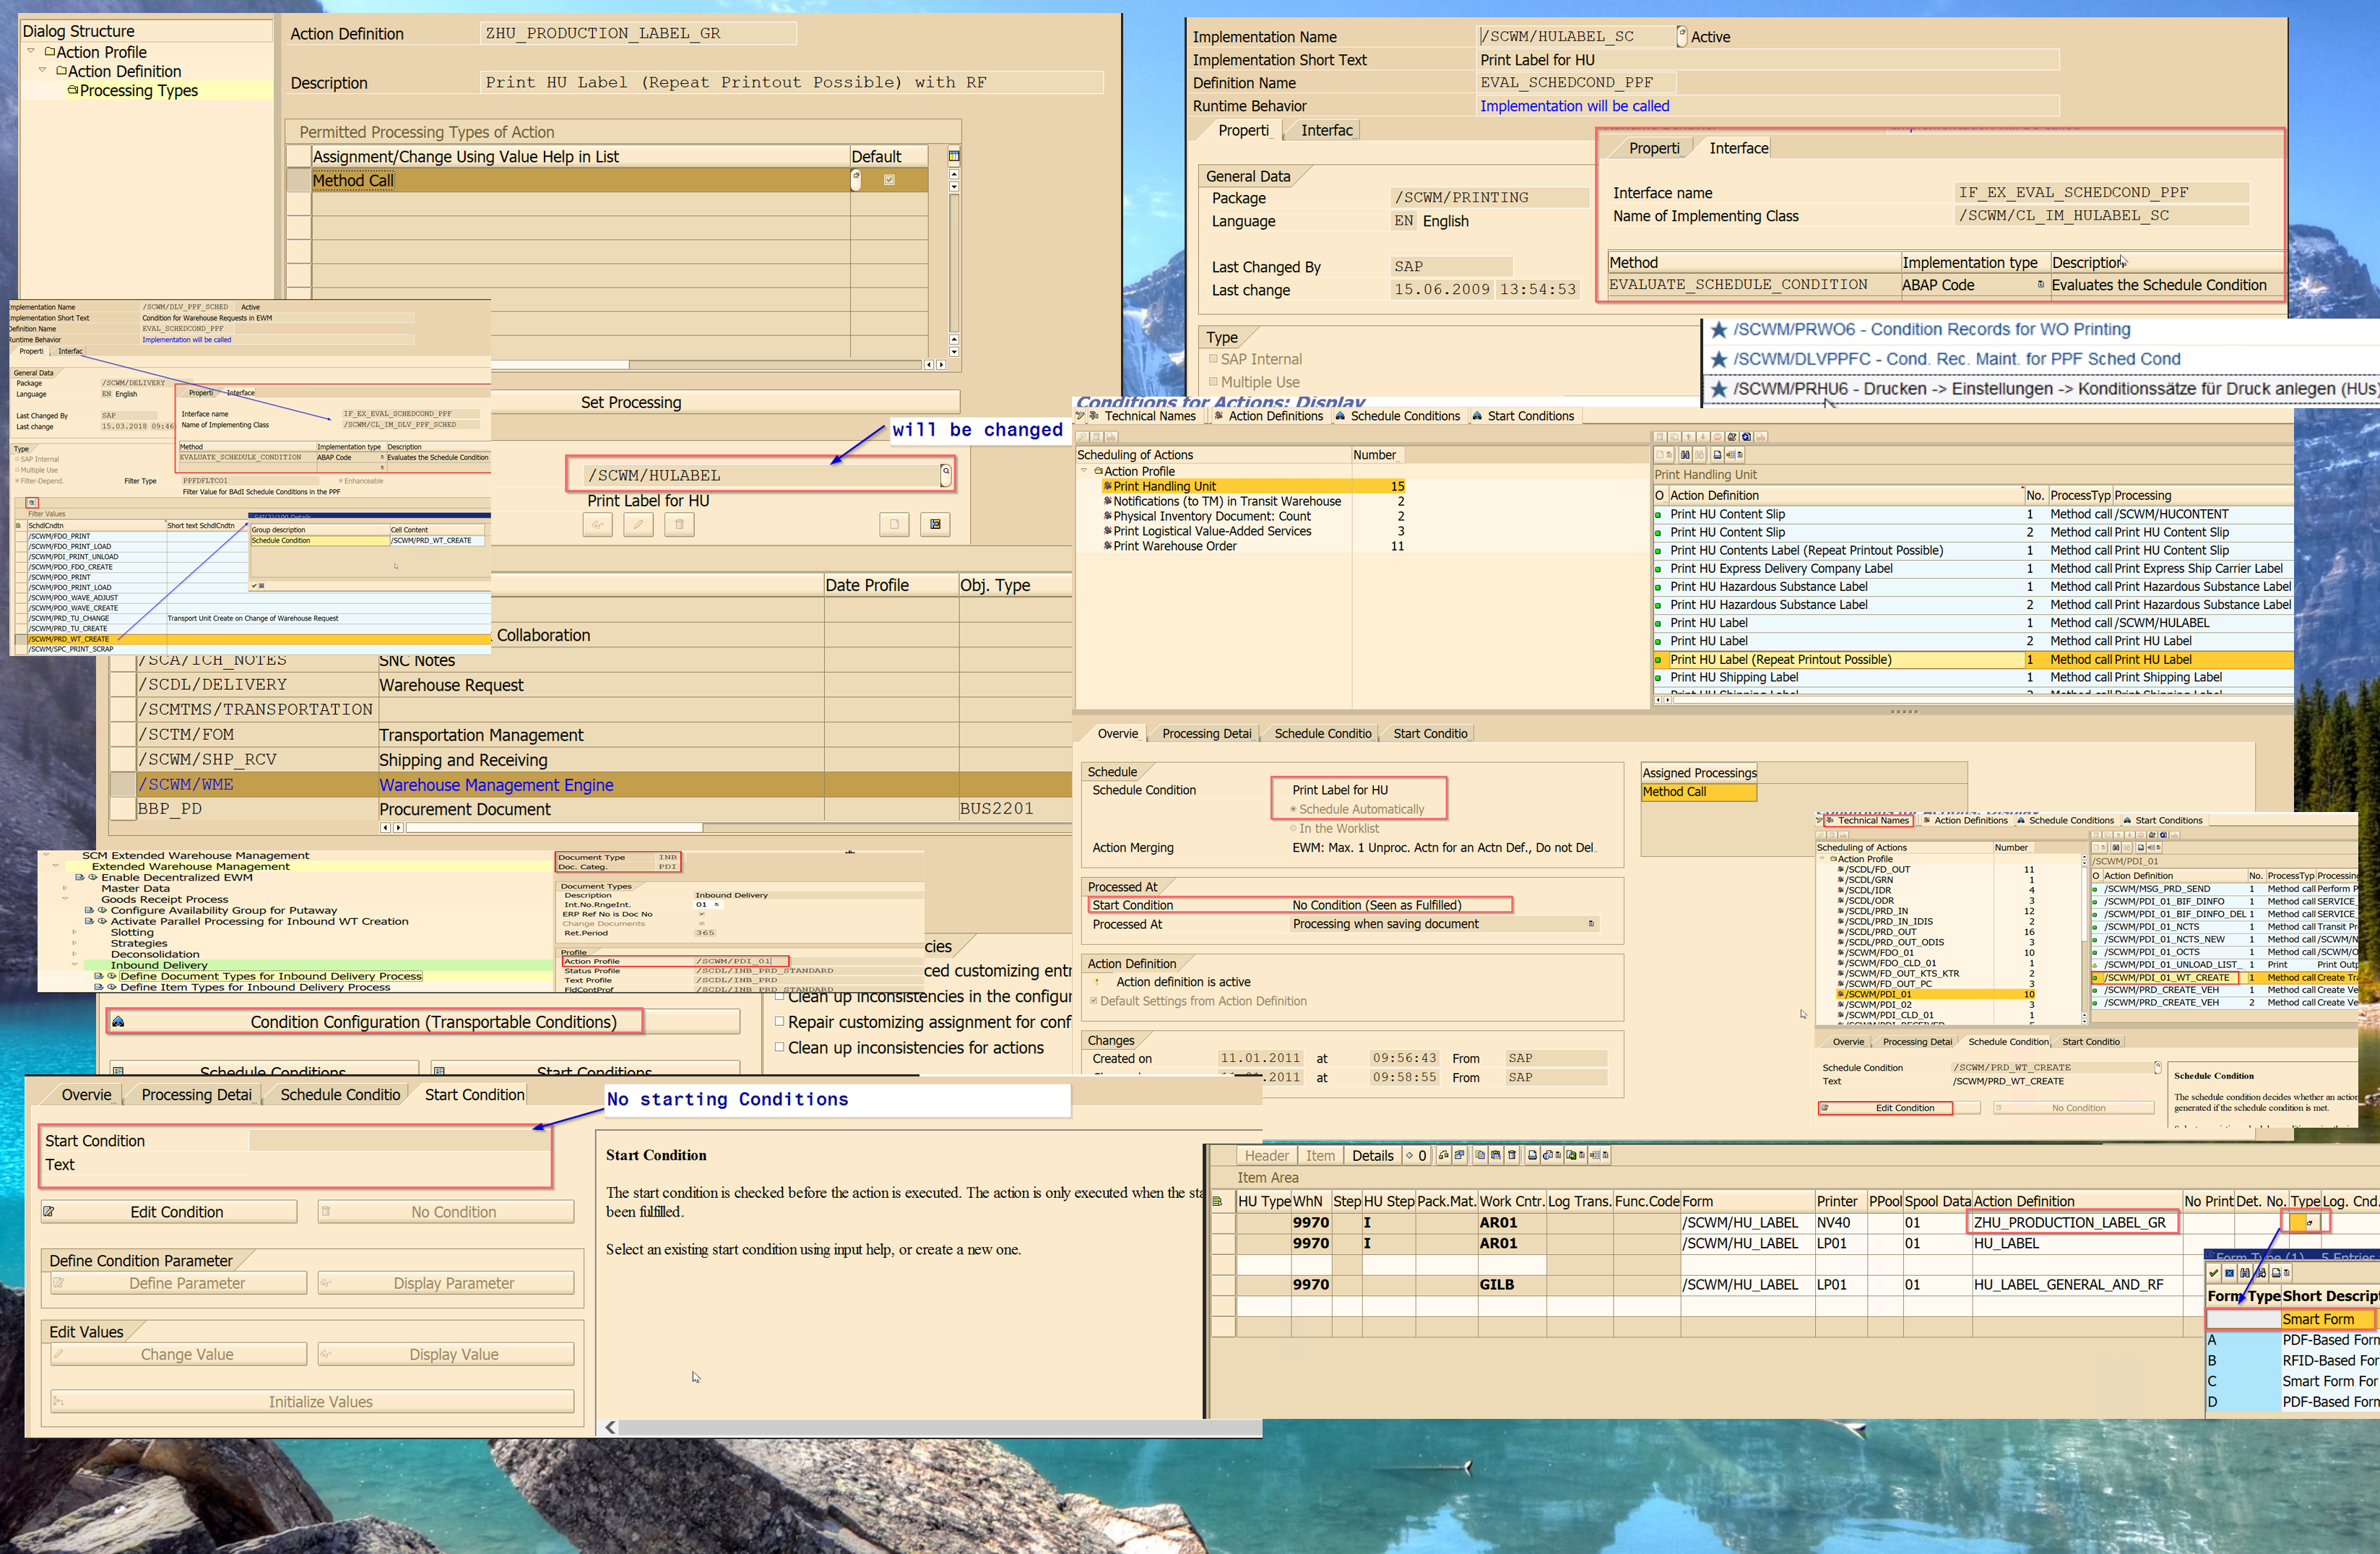Check Clean up inconsistencies for actions box
The width and height of the screenshot is (2380, 1554).
tap(780, 1047)
